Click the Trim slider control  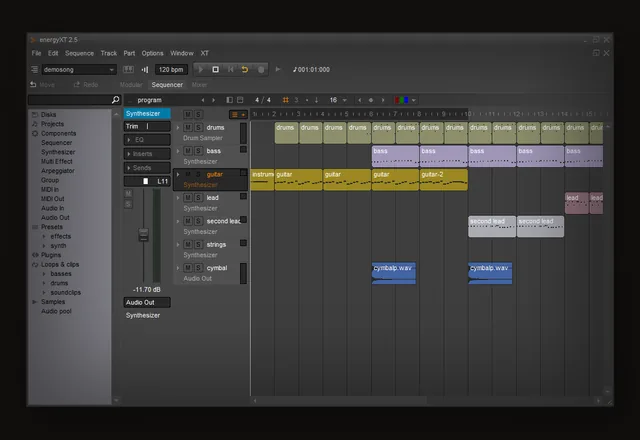click(x=147, y=127)
